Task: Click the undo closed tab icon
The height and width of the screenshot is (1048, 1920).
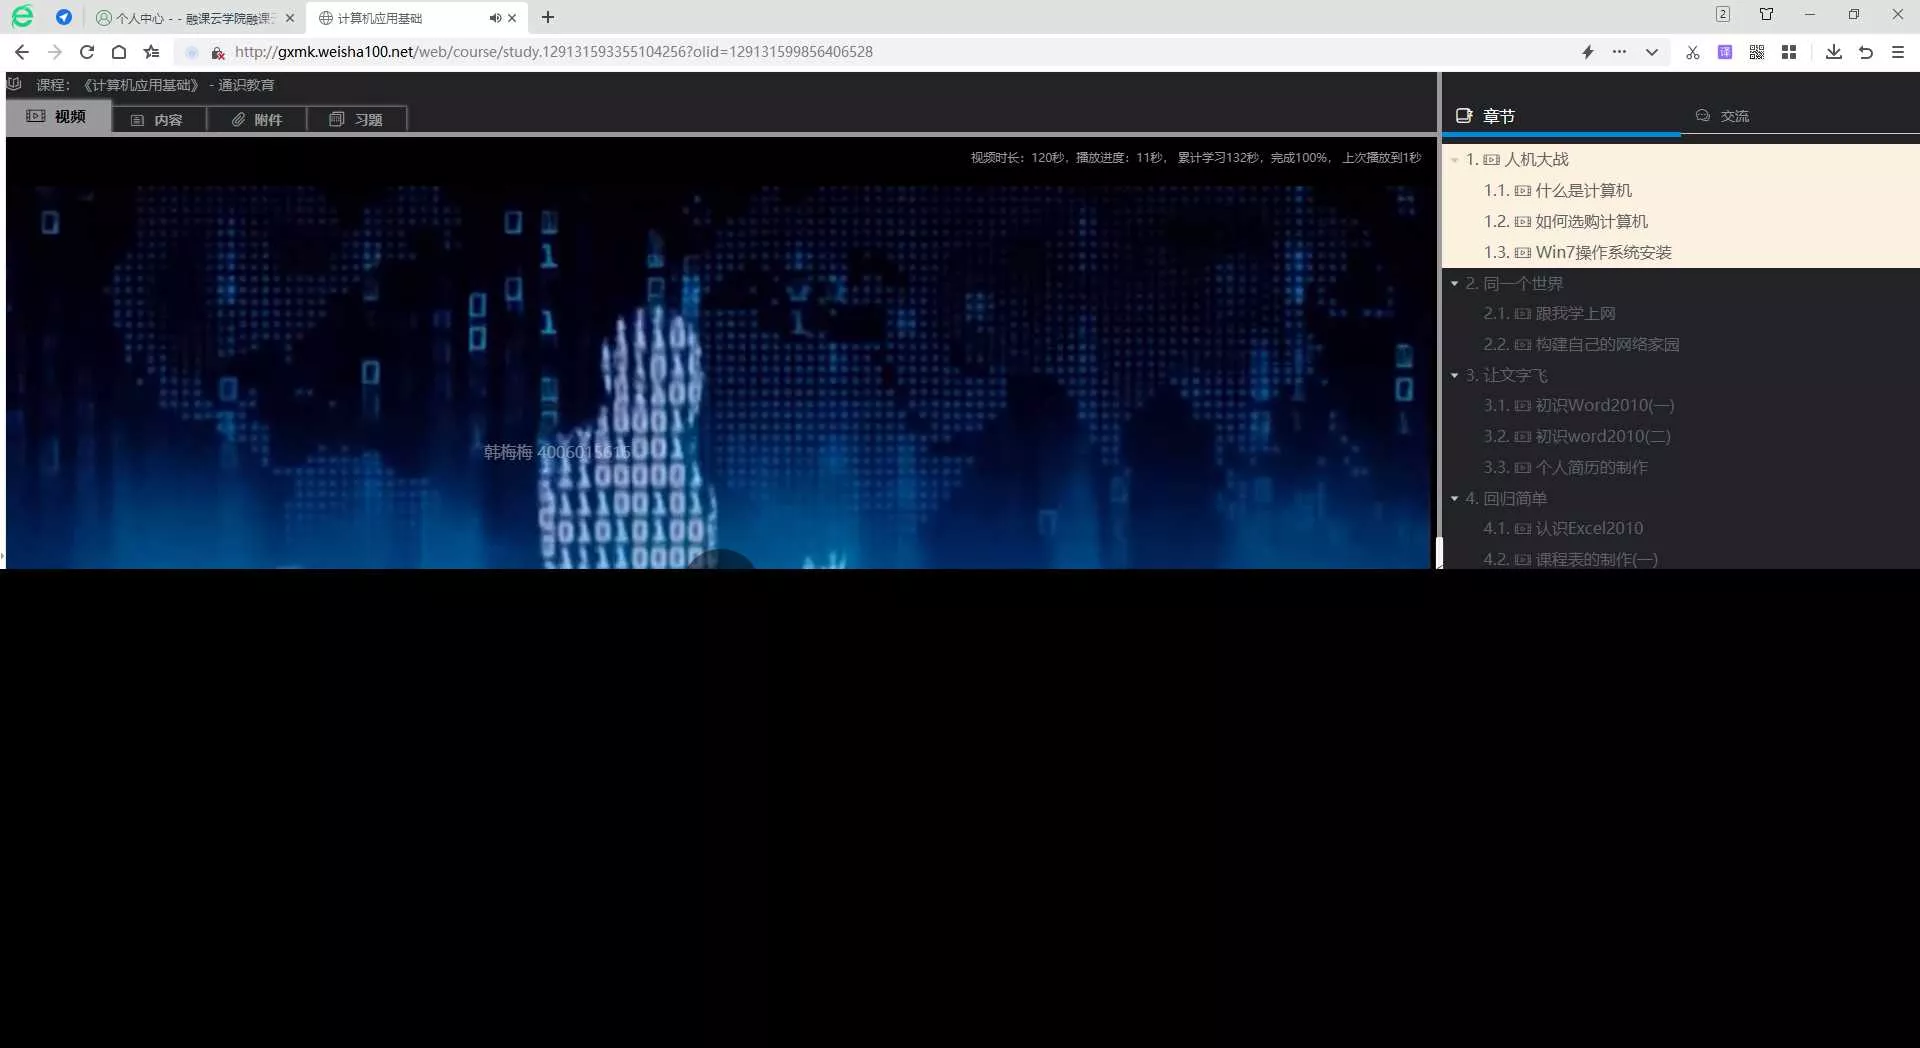Action: 1866,52
